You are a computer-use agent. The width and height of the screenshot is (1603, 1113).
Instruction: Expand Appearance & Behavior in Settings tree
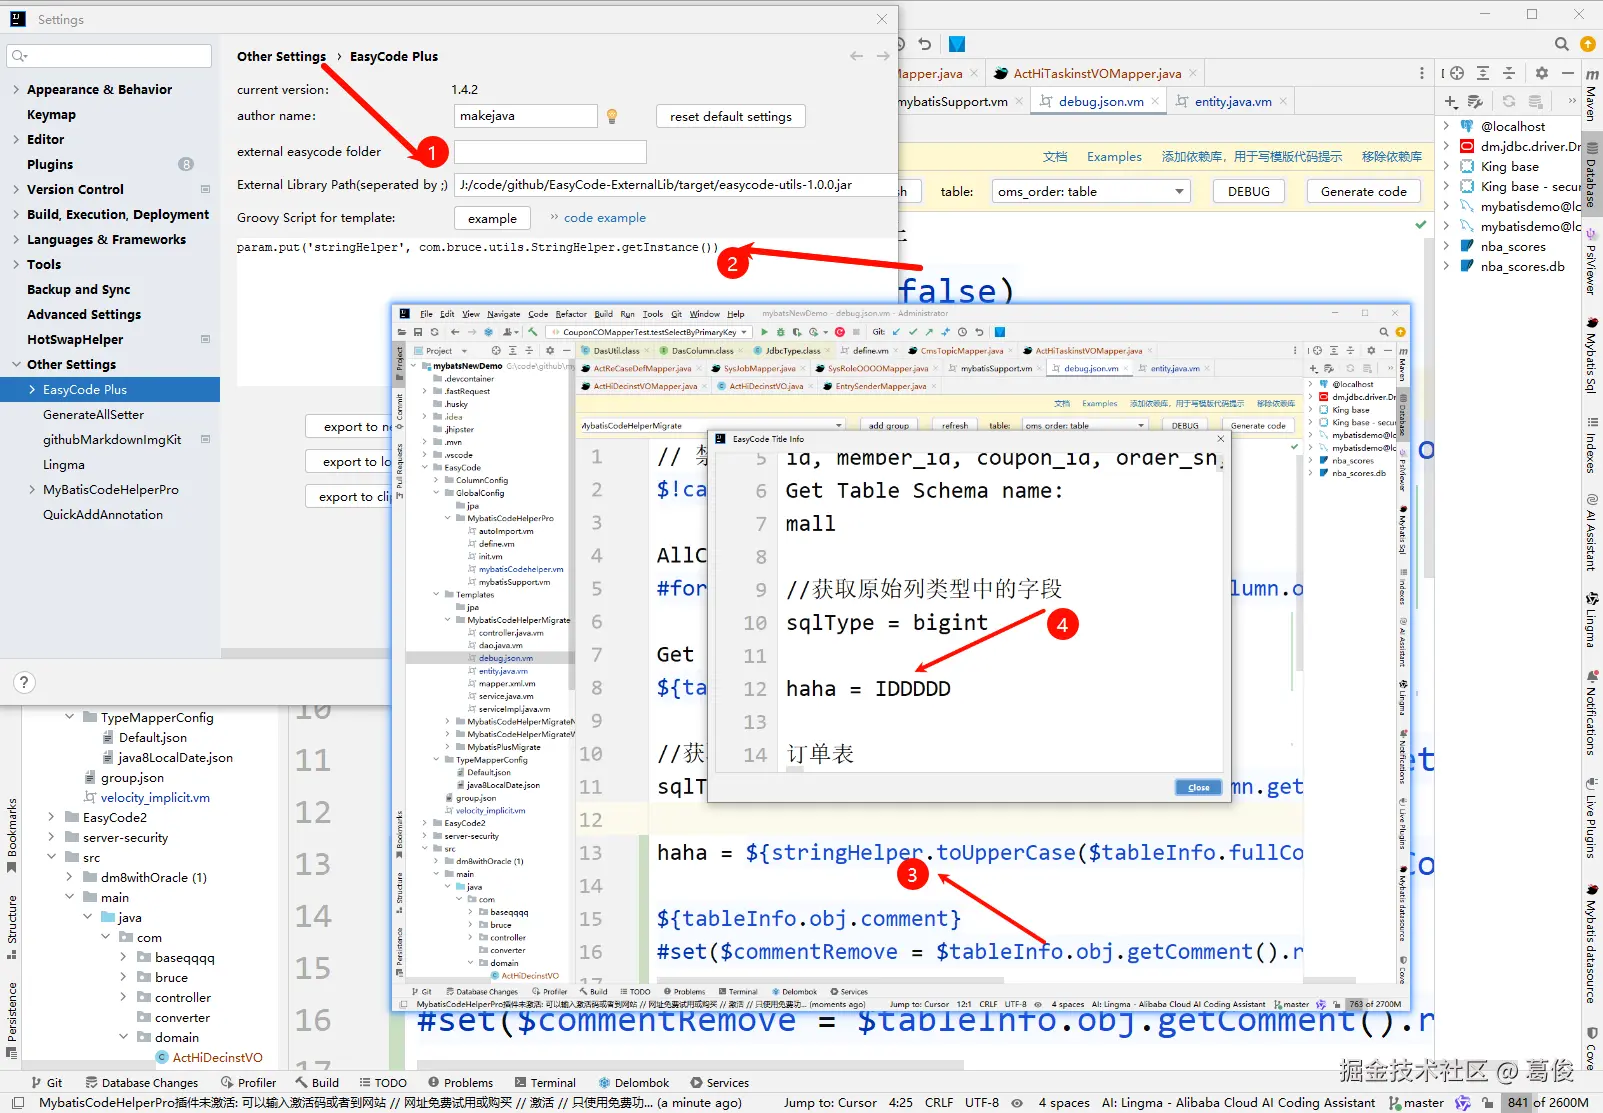[16, 89]
